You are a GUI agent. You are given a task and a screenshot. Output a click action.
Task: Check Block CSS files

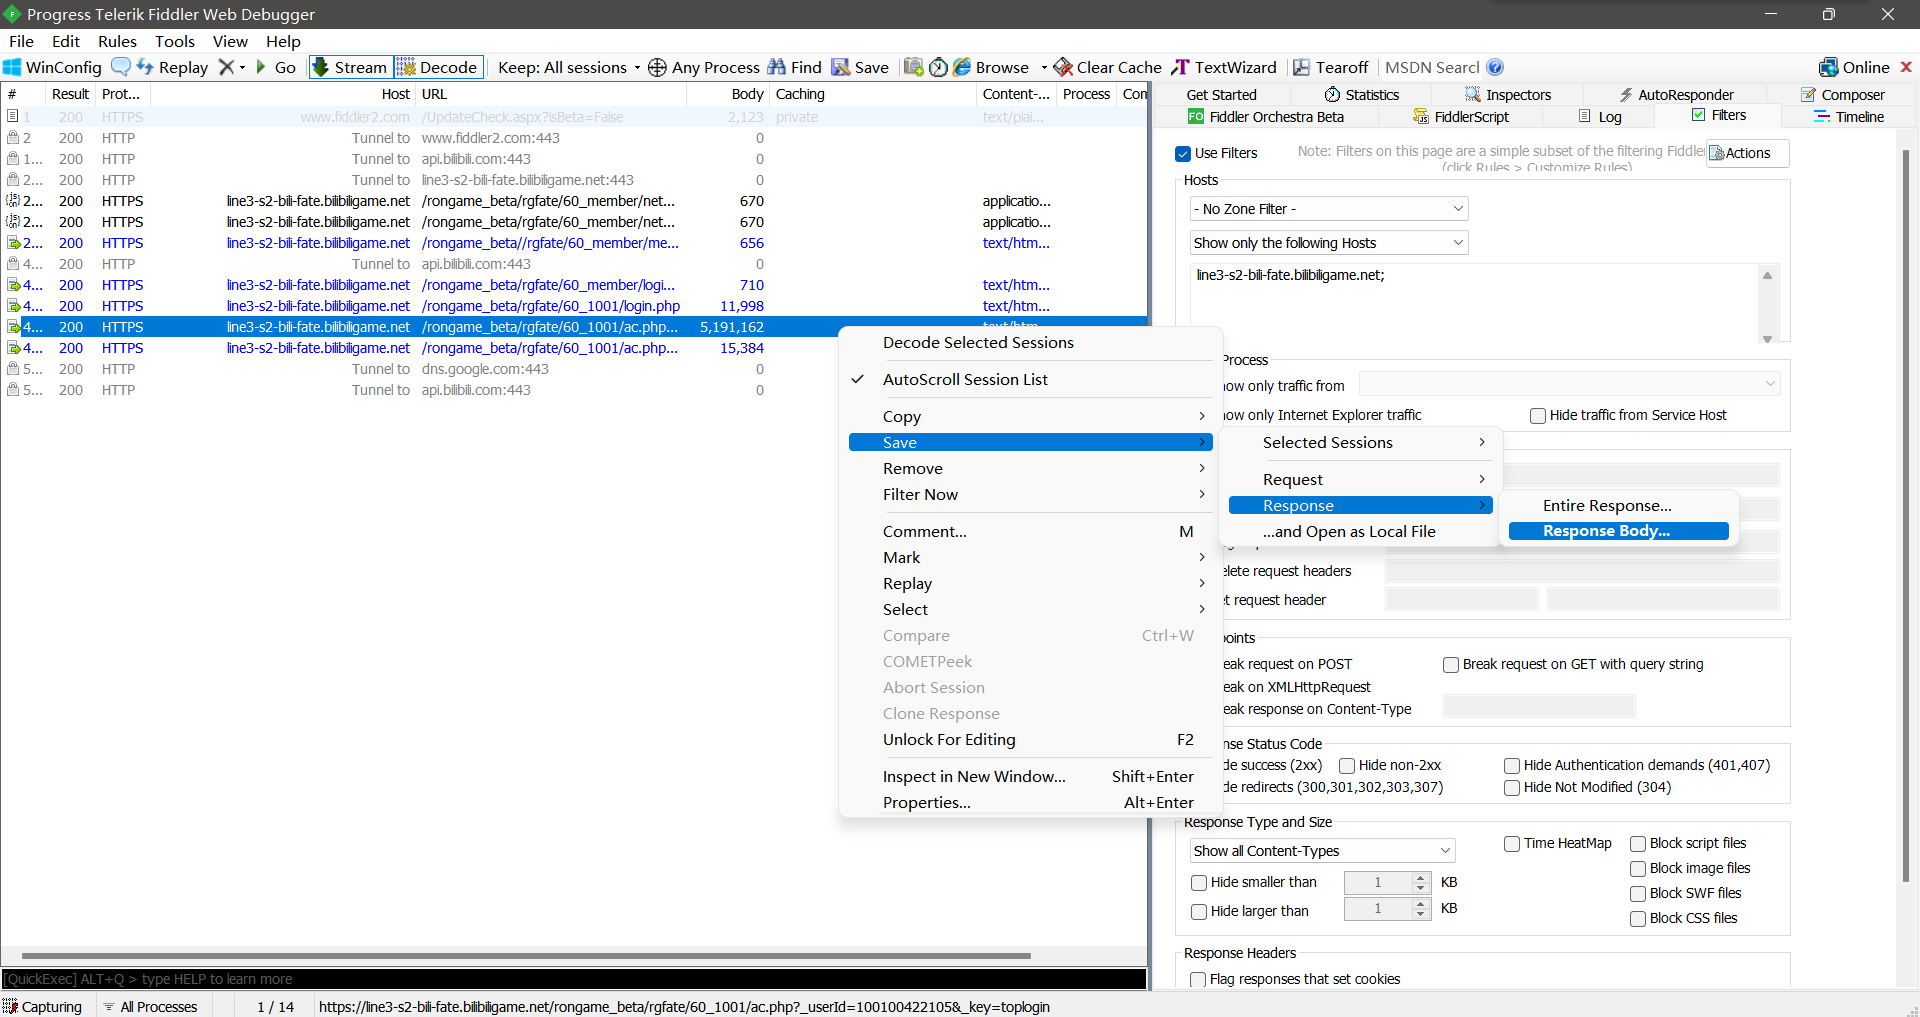[1638, 919]
